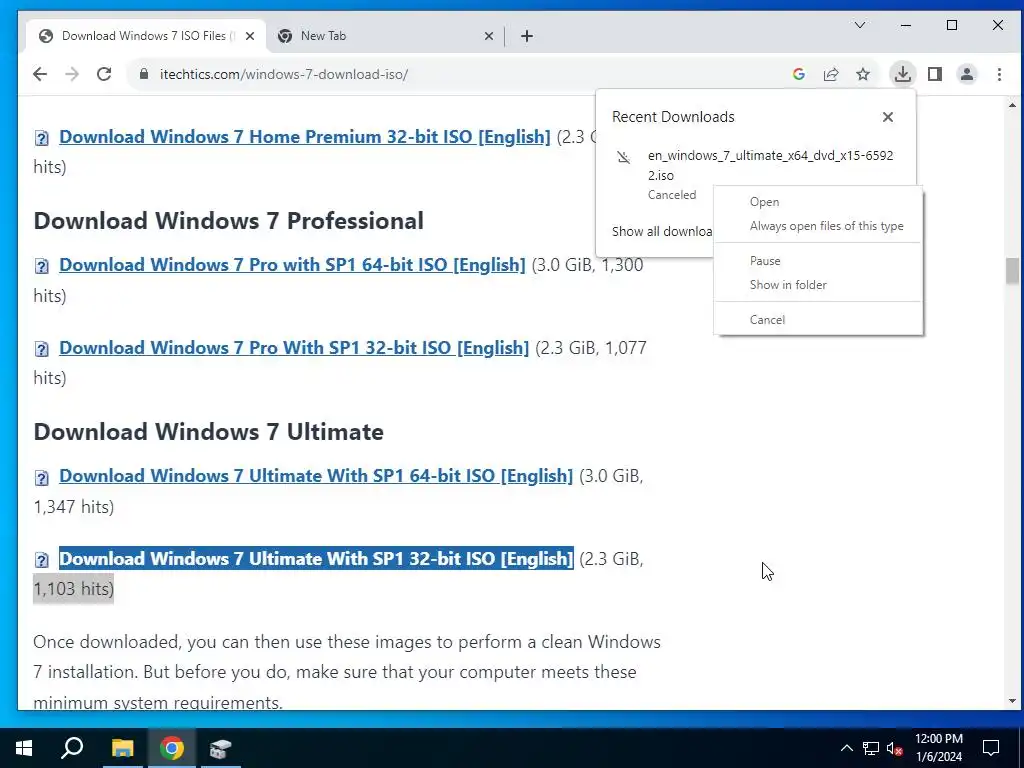
Task: Click the network tray icon
Action: point(871,748)
